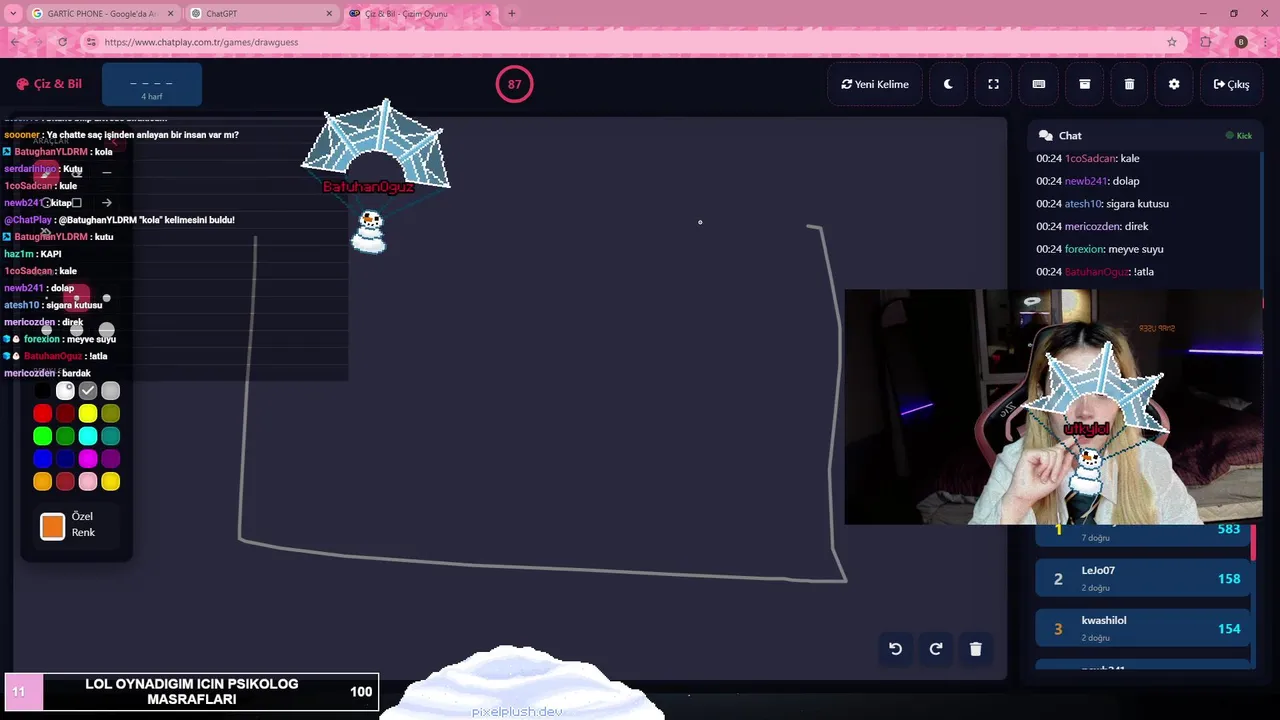
Task: Select LeJo07 in the leaderboard
Action: [1143, 578]
